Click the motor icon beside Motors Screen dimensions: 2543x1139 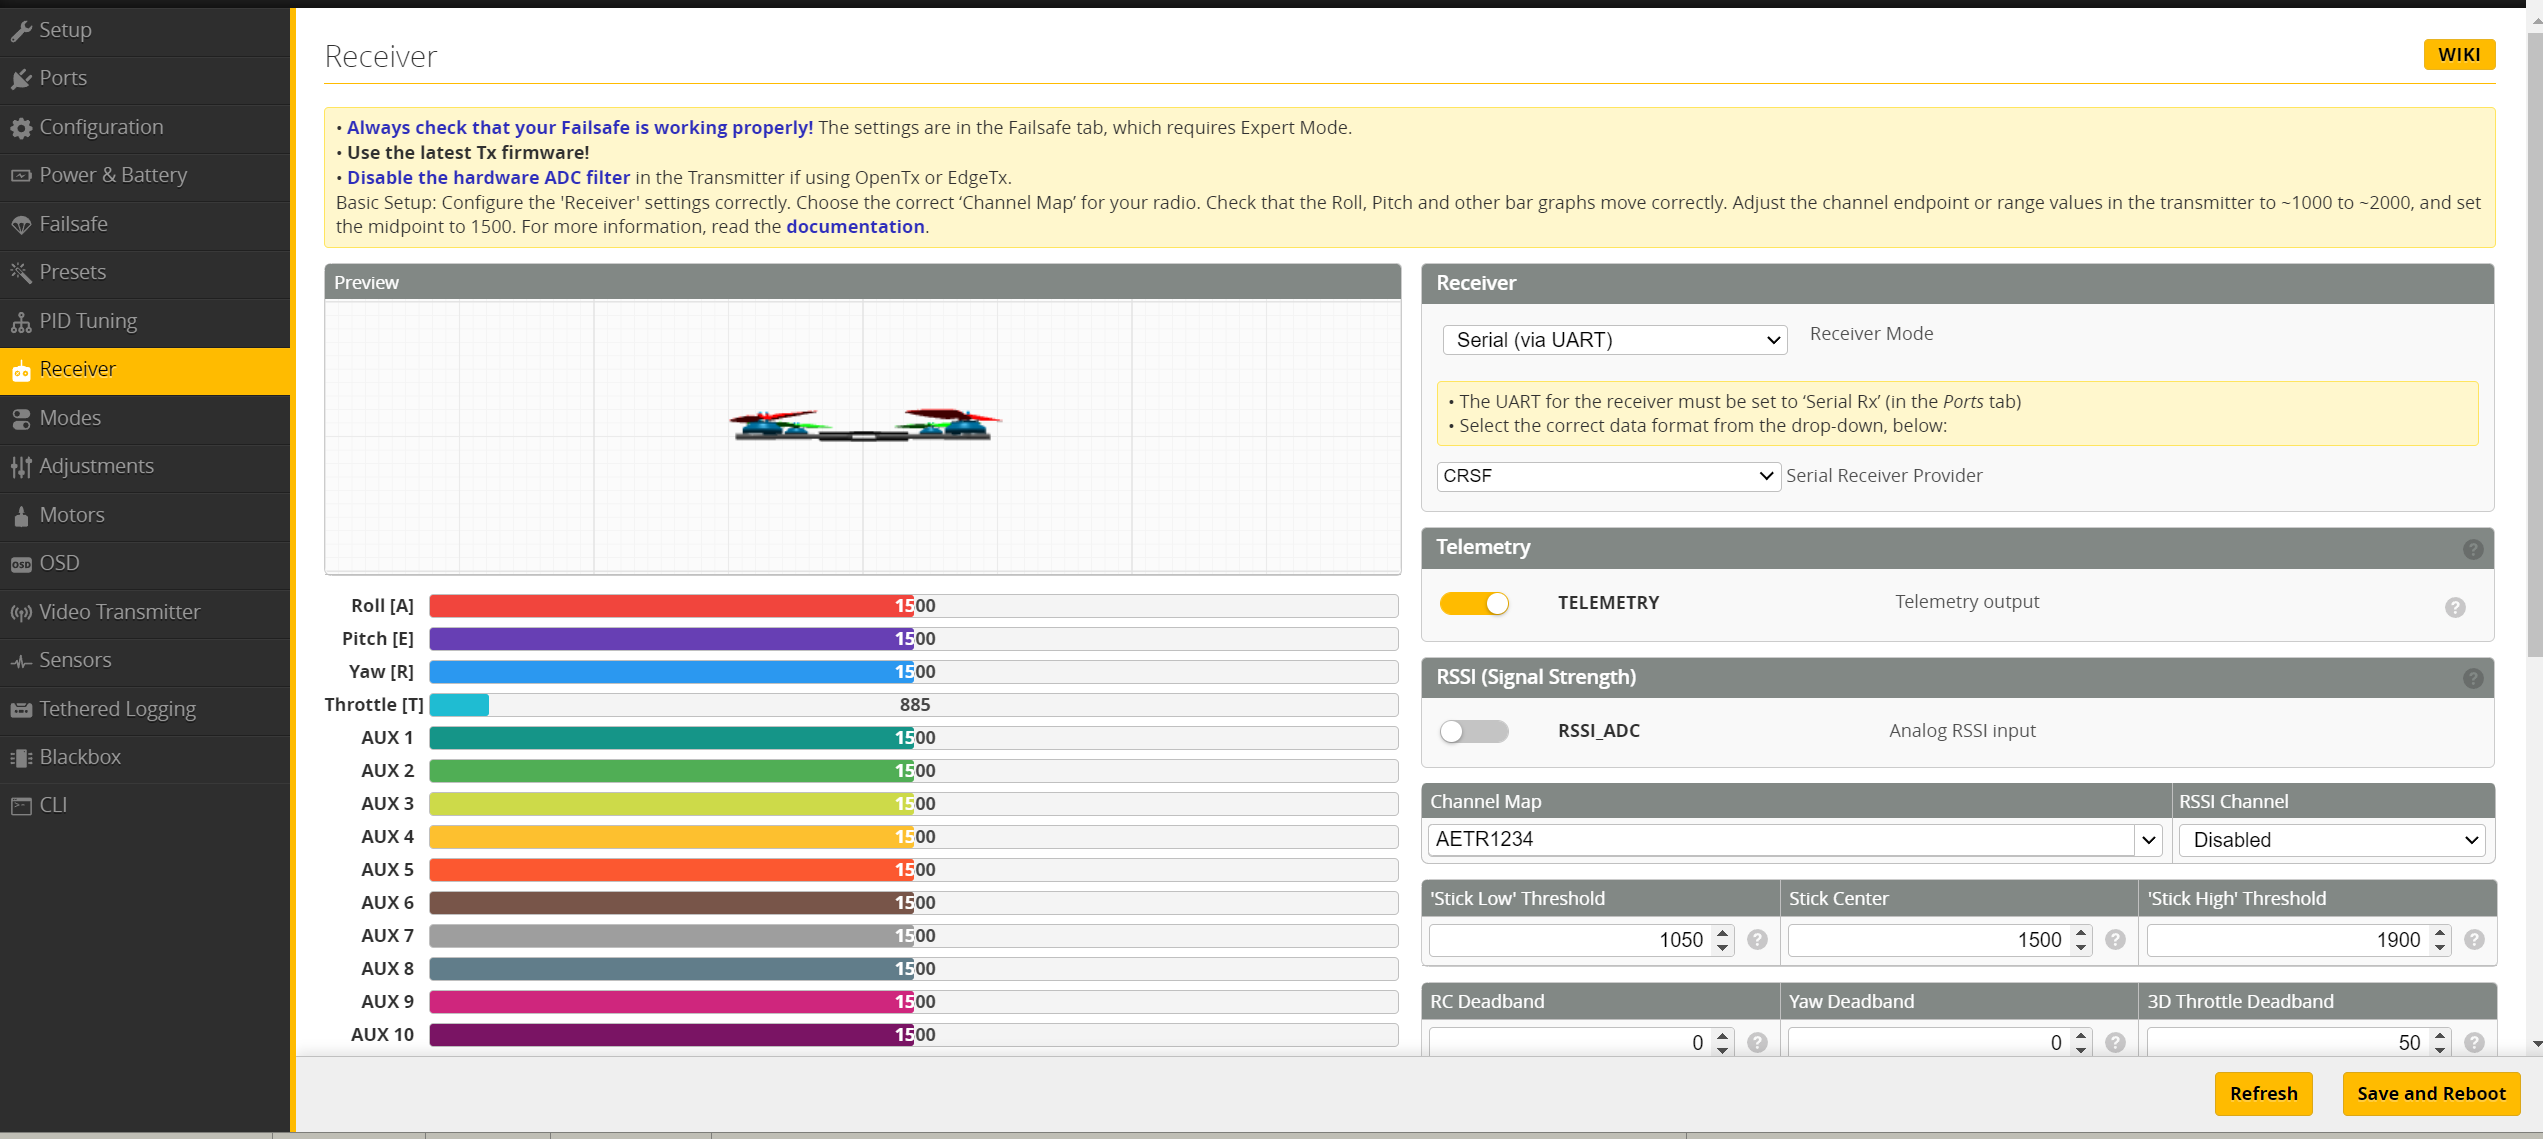21,516
